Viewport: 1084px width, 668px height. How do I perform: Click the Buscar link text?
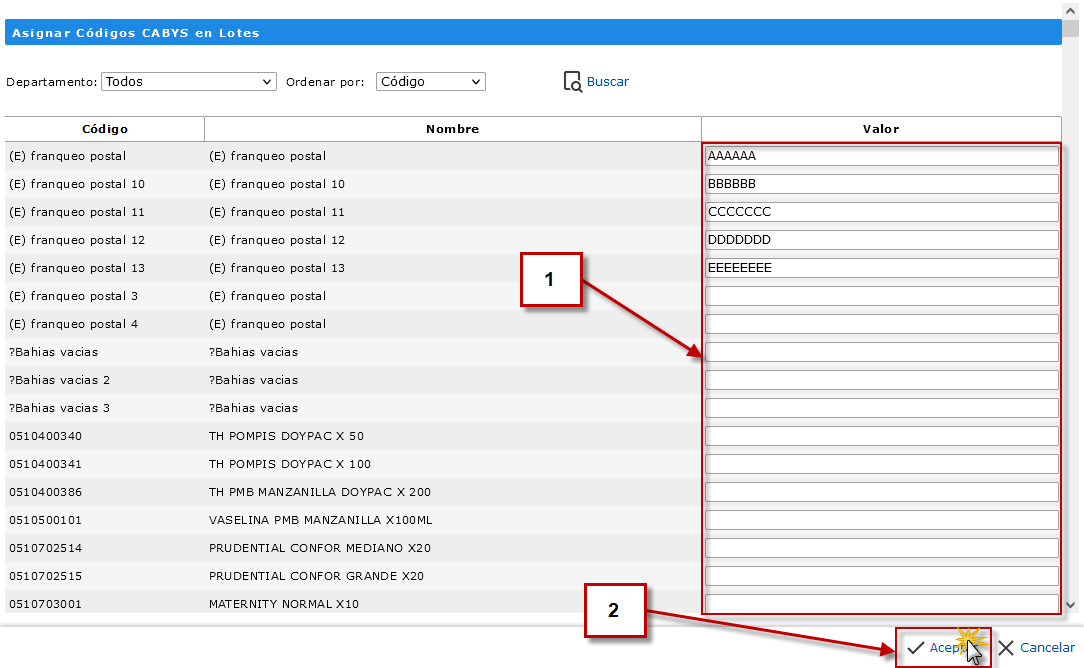tap(608, 82)
